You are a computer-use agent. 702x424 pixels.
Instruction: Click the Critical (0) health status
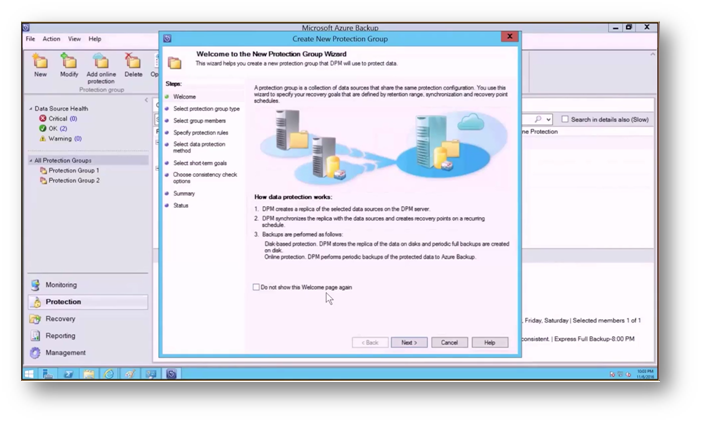point(58,119)
